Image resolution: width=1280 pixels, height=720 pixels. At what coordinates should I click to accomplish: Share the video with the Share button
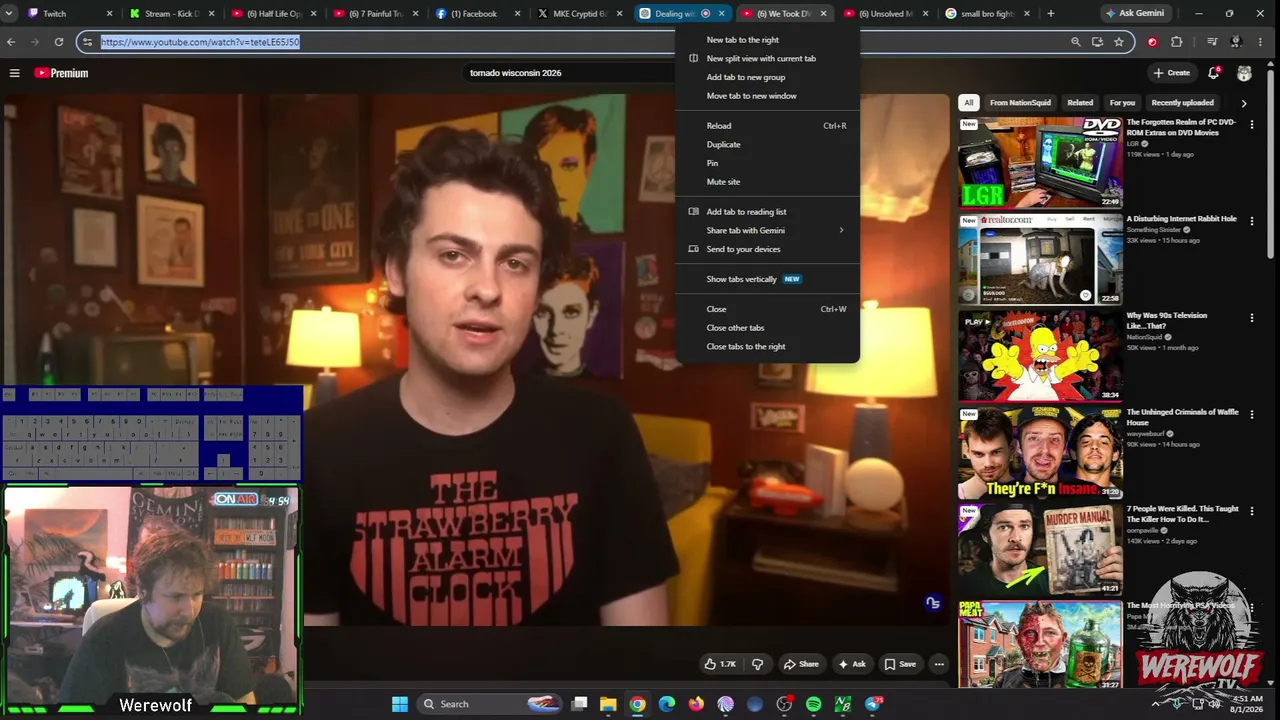[801, 664]
